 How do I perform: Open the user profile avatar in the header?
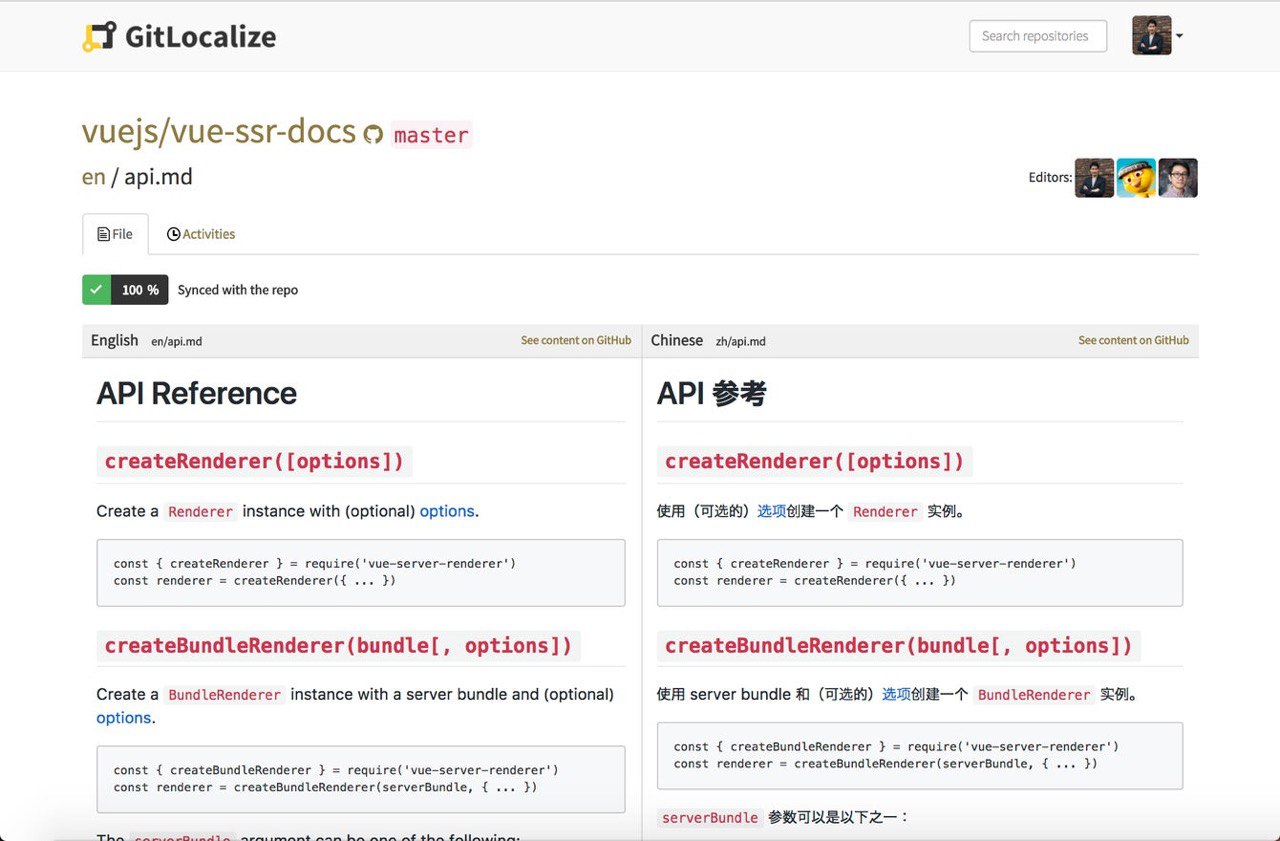click(1152, 36)
